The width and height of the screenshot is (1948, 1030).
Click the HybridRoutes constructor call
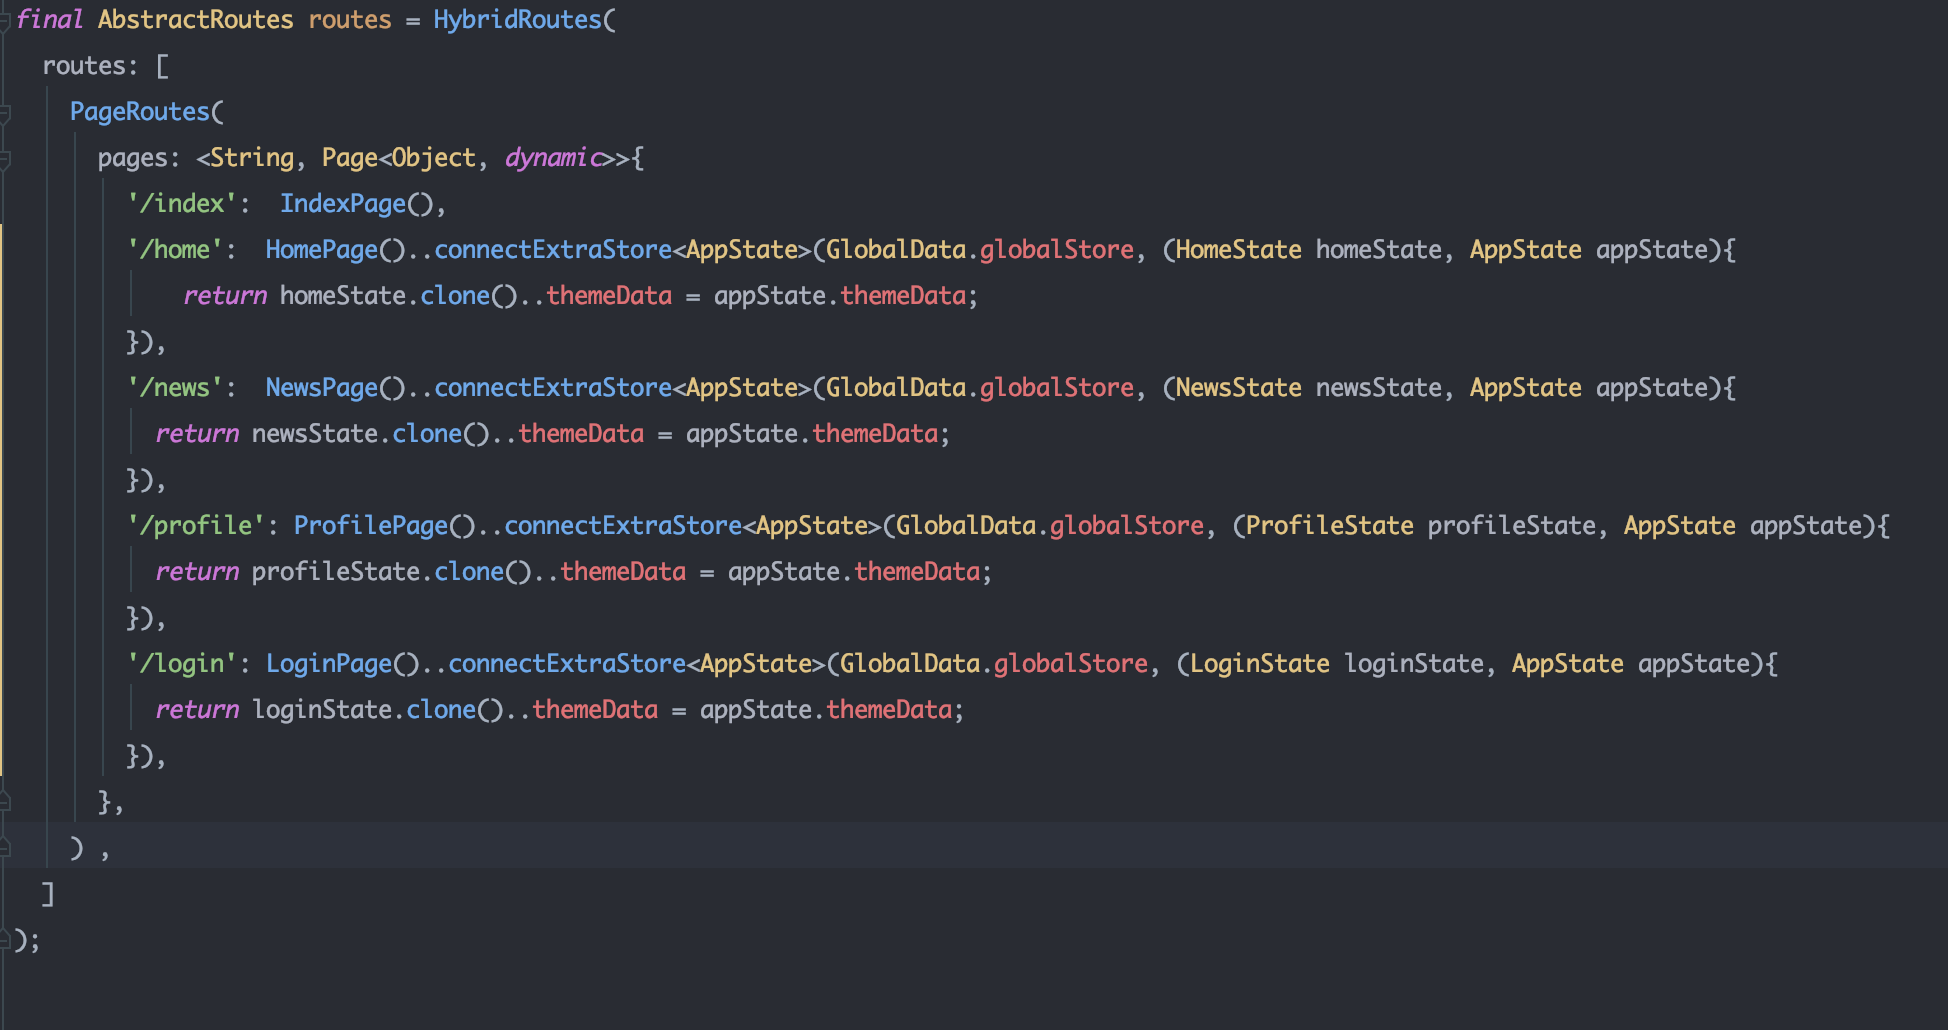[x=516, y=19]
